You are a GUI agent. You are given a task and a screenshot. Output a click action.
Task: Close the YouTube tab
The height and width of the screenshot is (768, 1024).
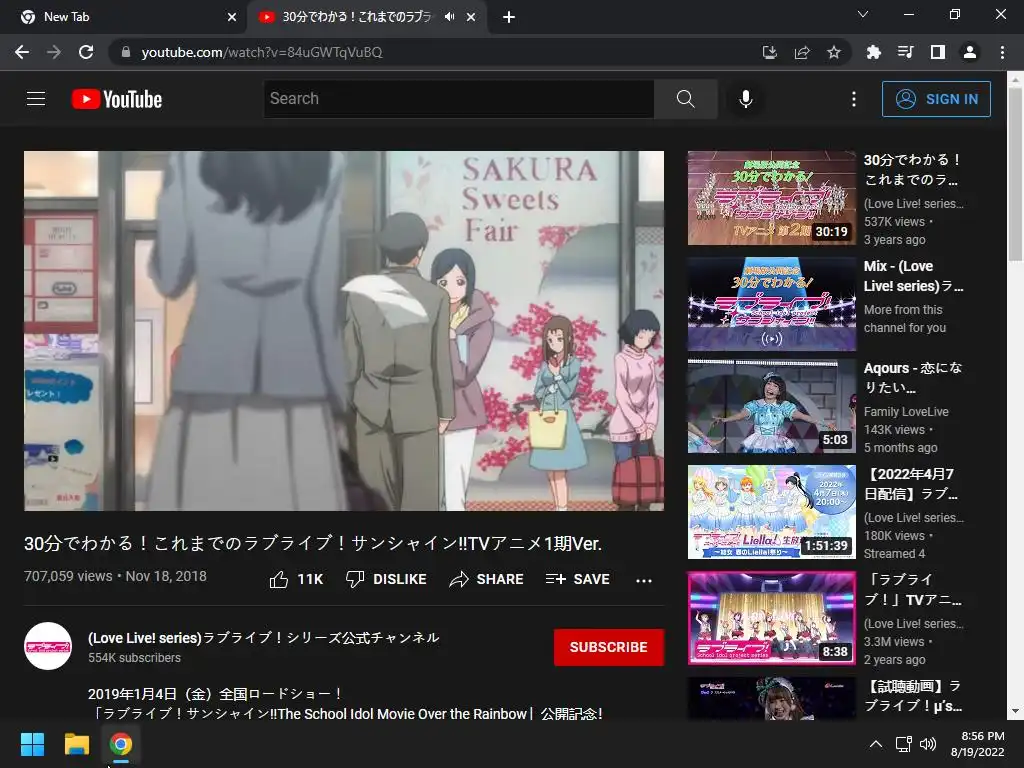[x=471, y=17]
